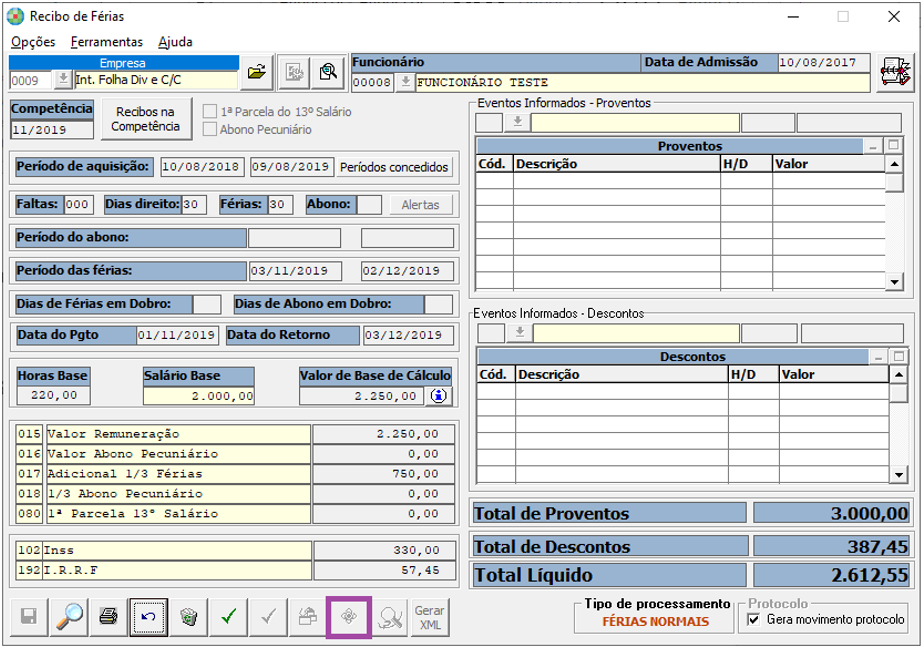Image resolution: width=921 pixels, height=648 pixels.
Task: Click the Recibo de Férias title bar app icon
Action: (x=15, y=16)
